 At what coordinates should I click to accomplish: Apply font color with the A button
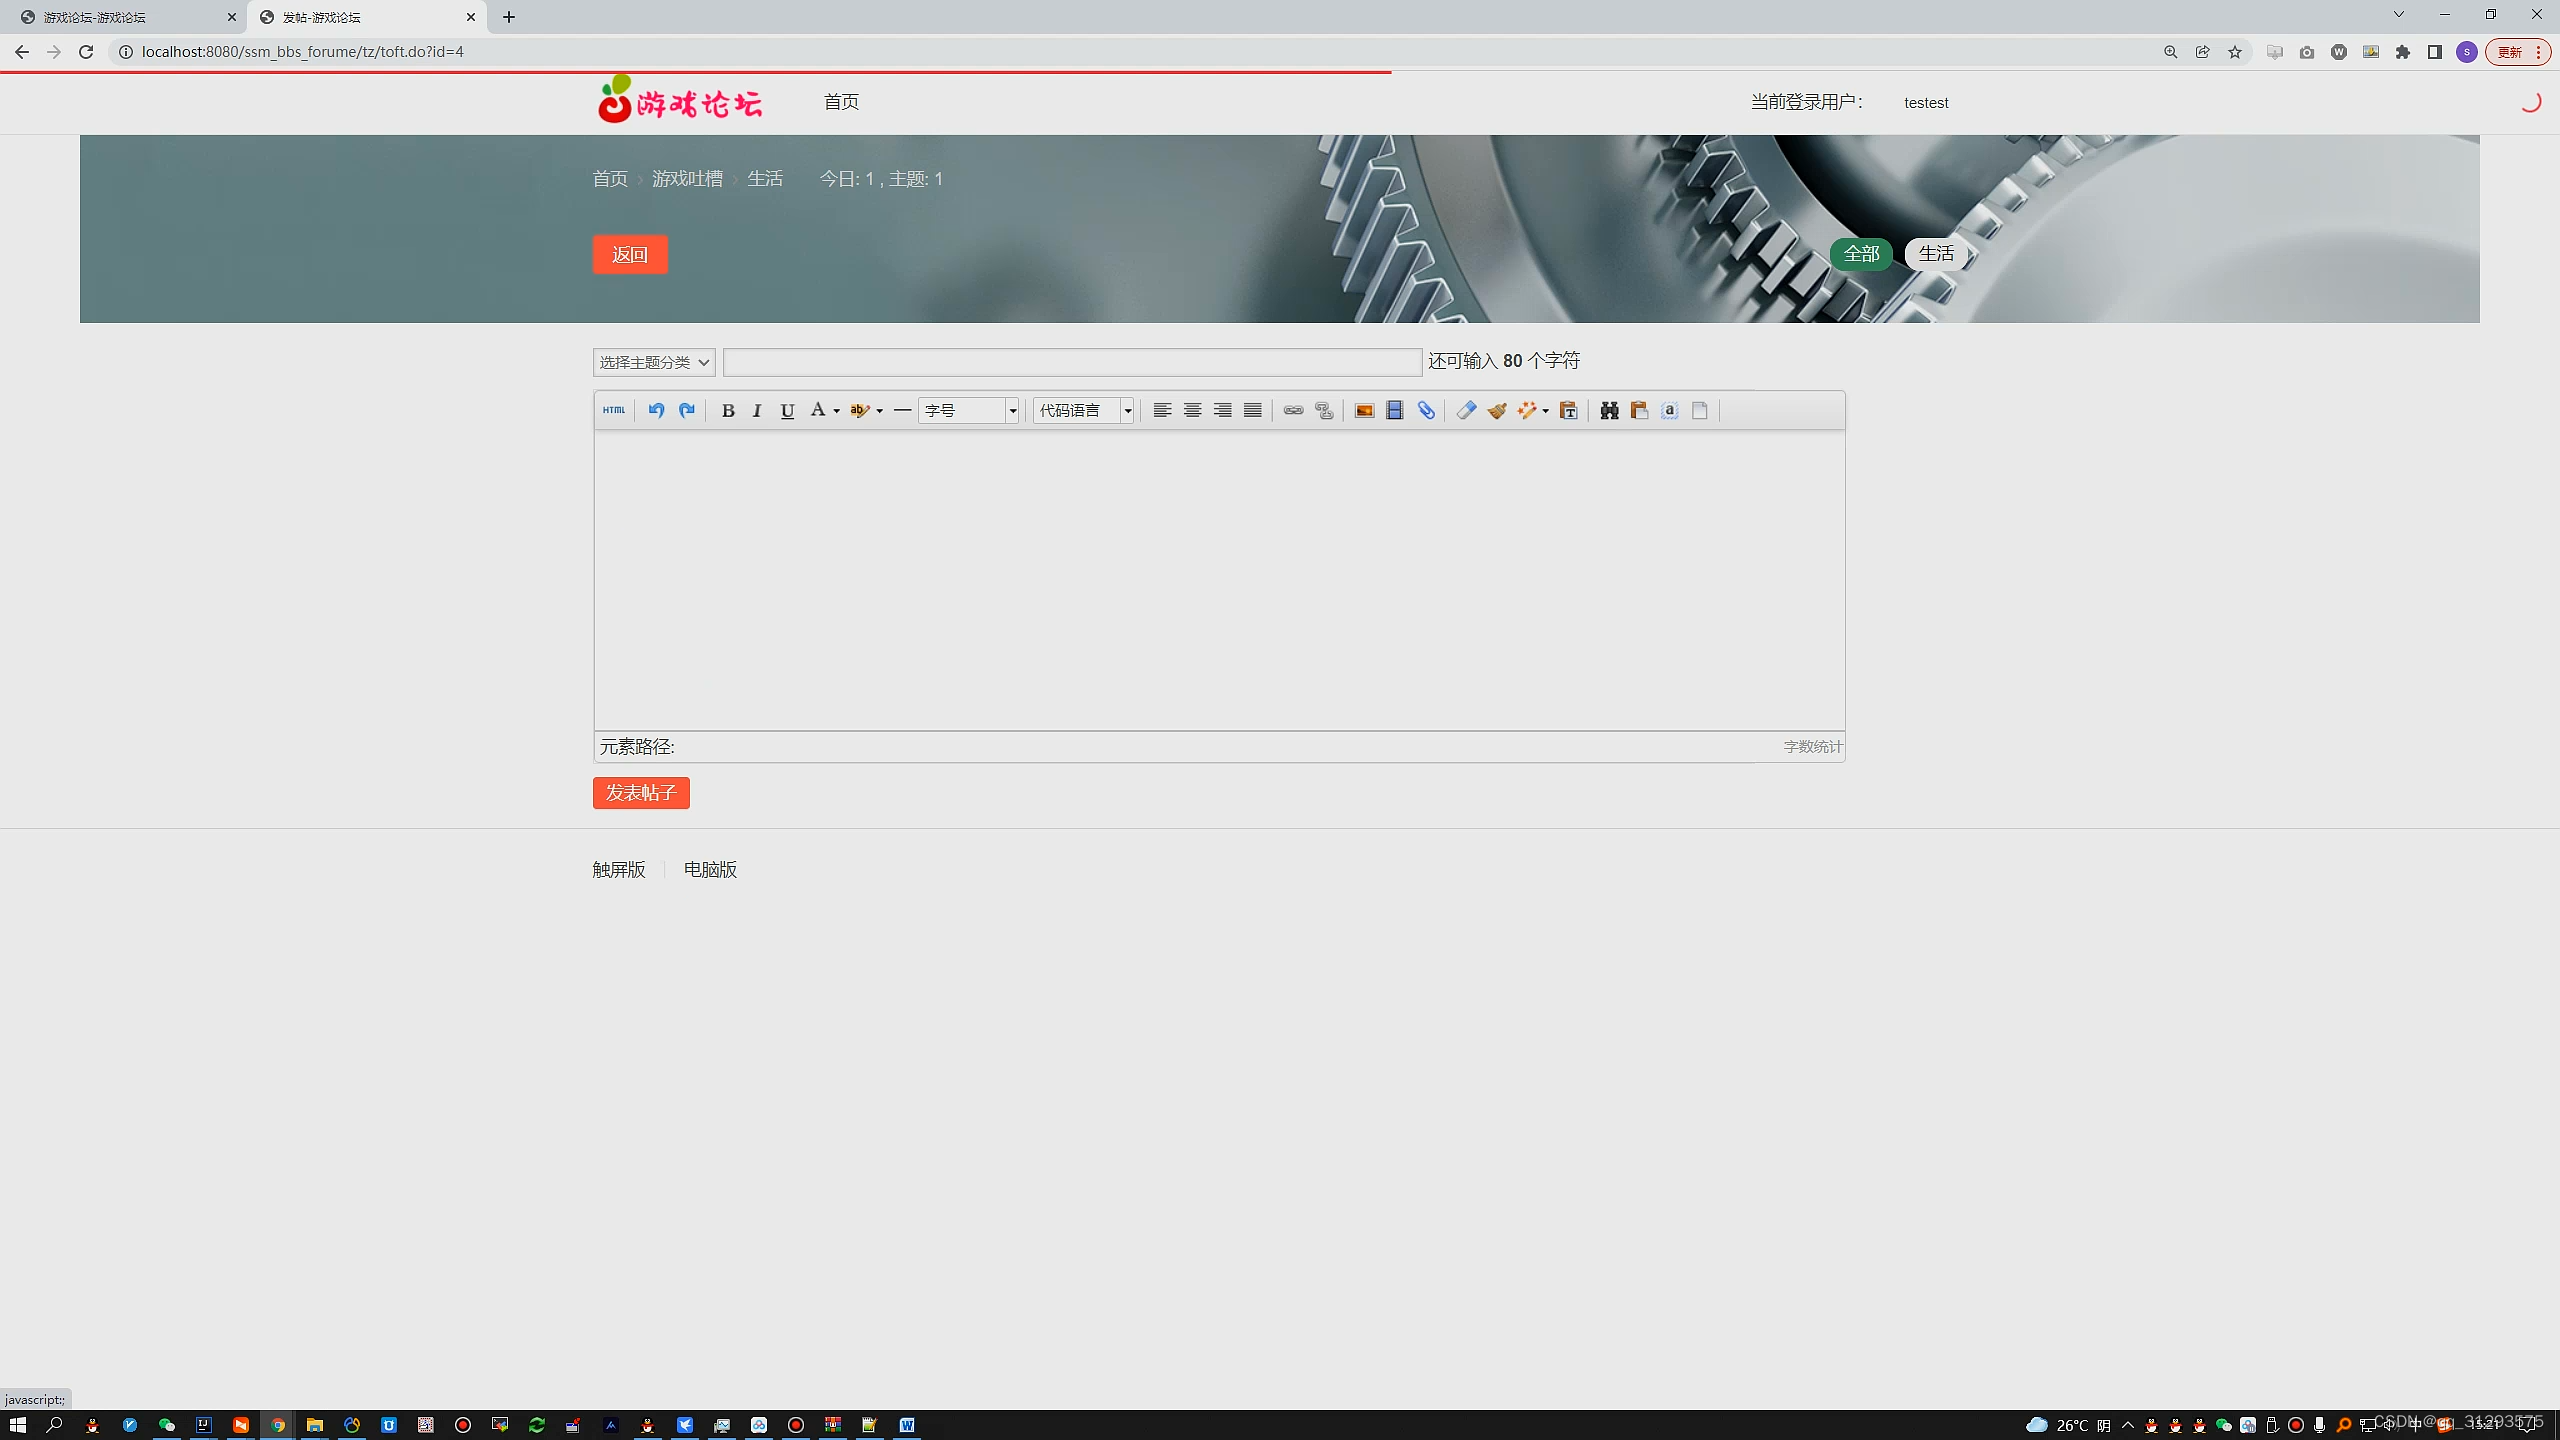(818, 410)
